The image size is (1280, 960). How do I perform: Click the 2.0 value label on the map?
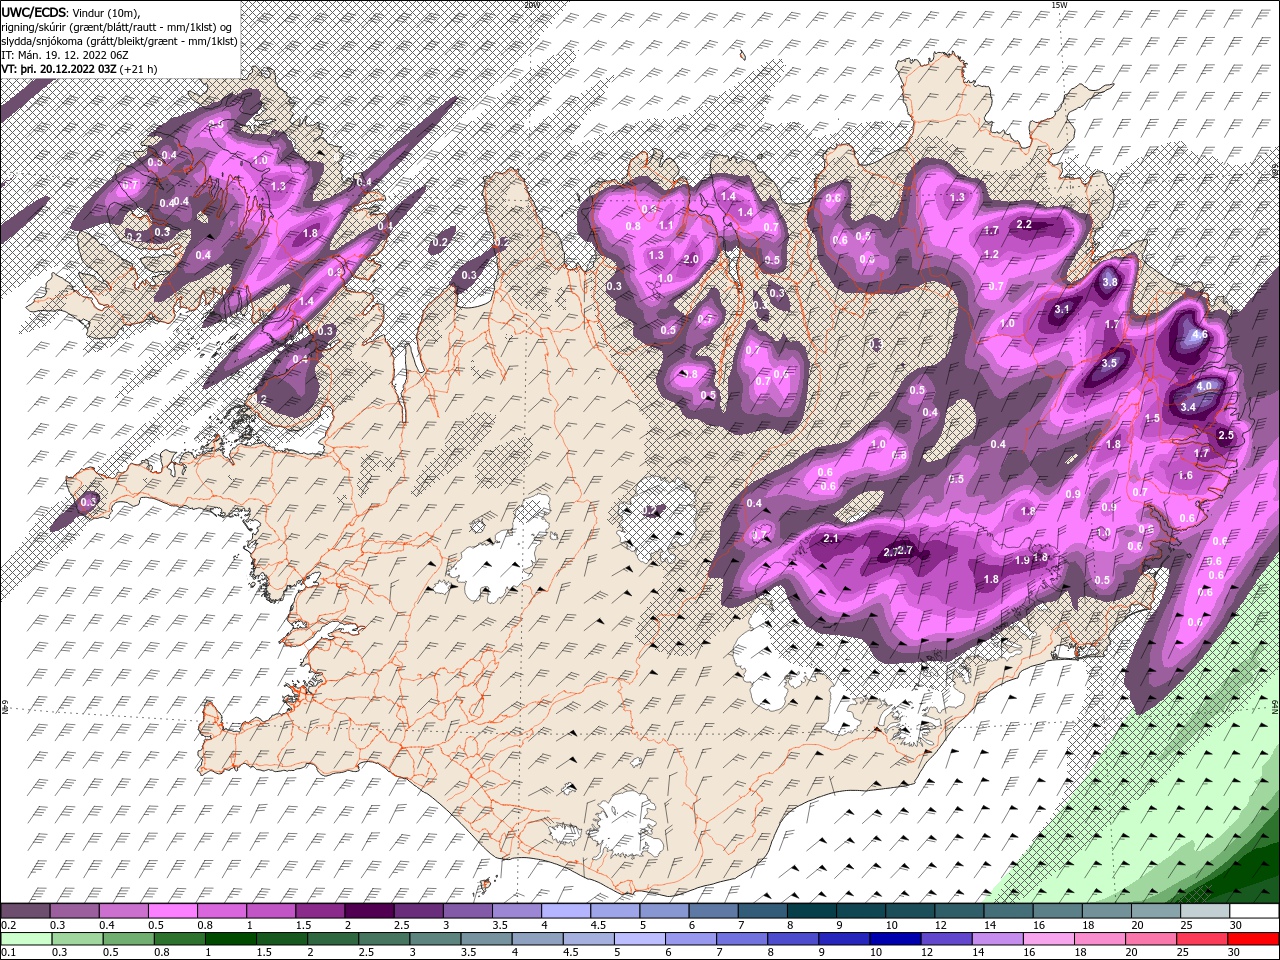tap(690, 260)
